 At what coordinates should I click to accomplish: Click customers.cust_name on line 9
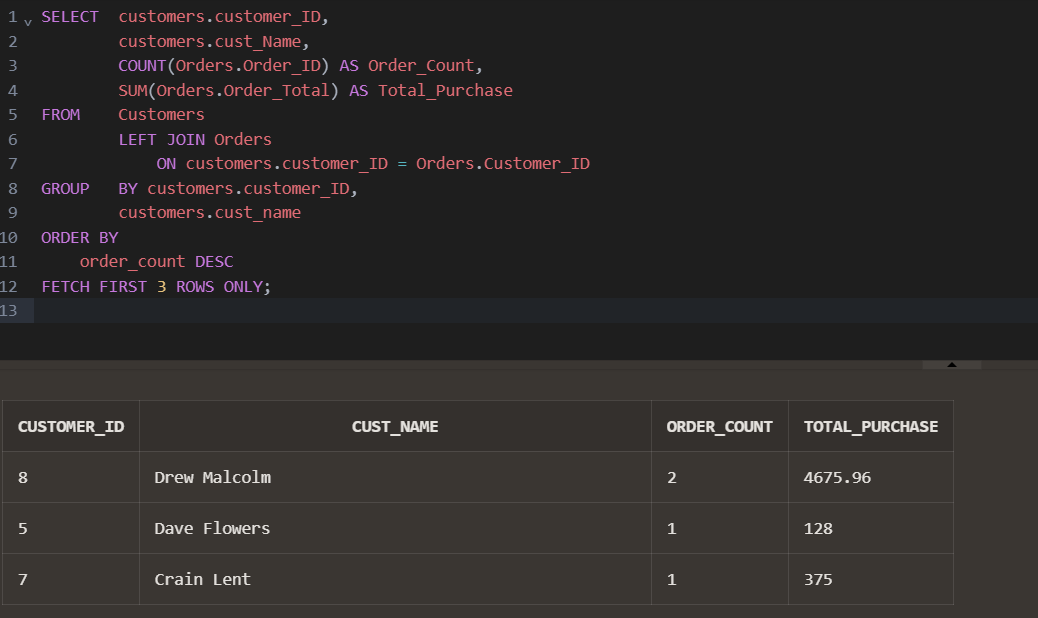209,212
